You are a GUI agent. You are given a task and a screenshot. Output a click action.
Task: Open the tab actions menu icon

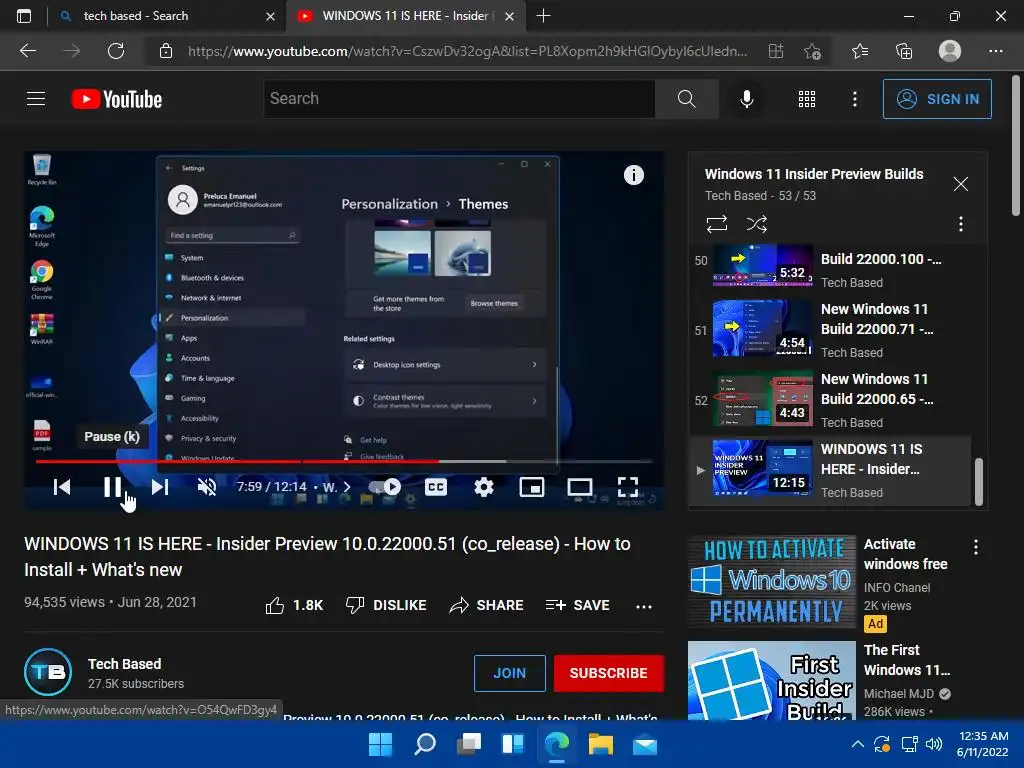pos(24,16)
